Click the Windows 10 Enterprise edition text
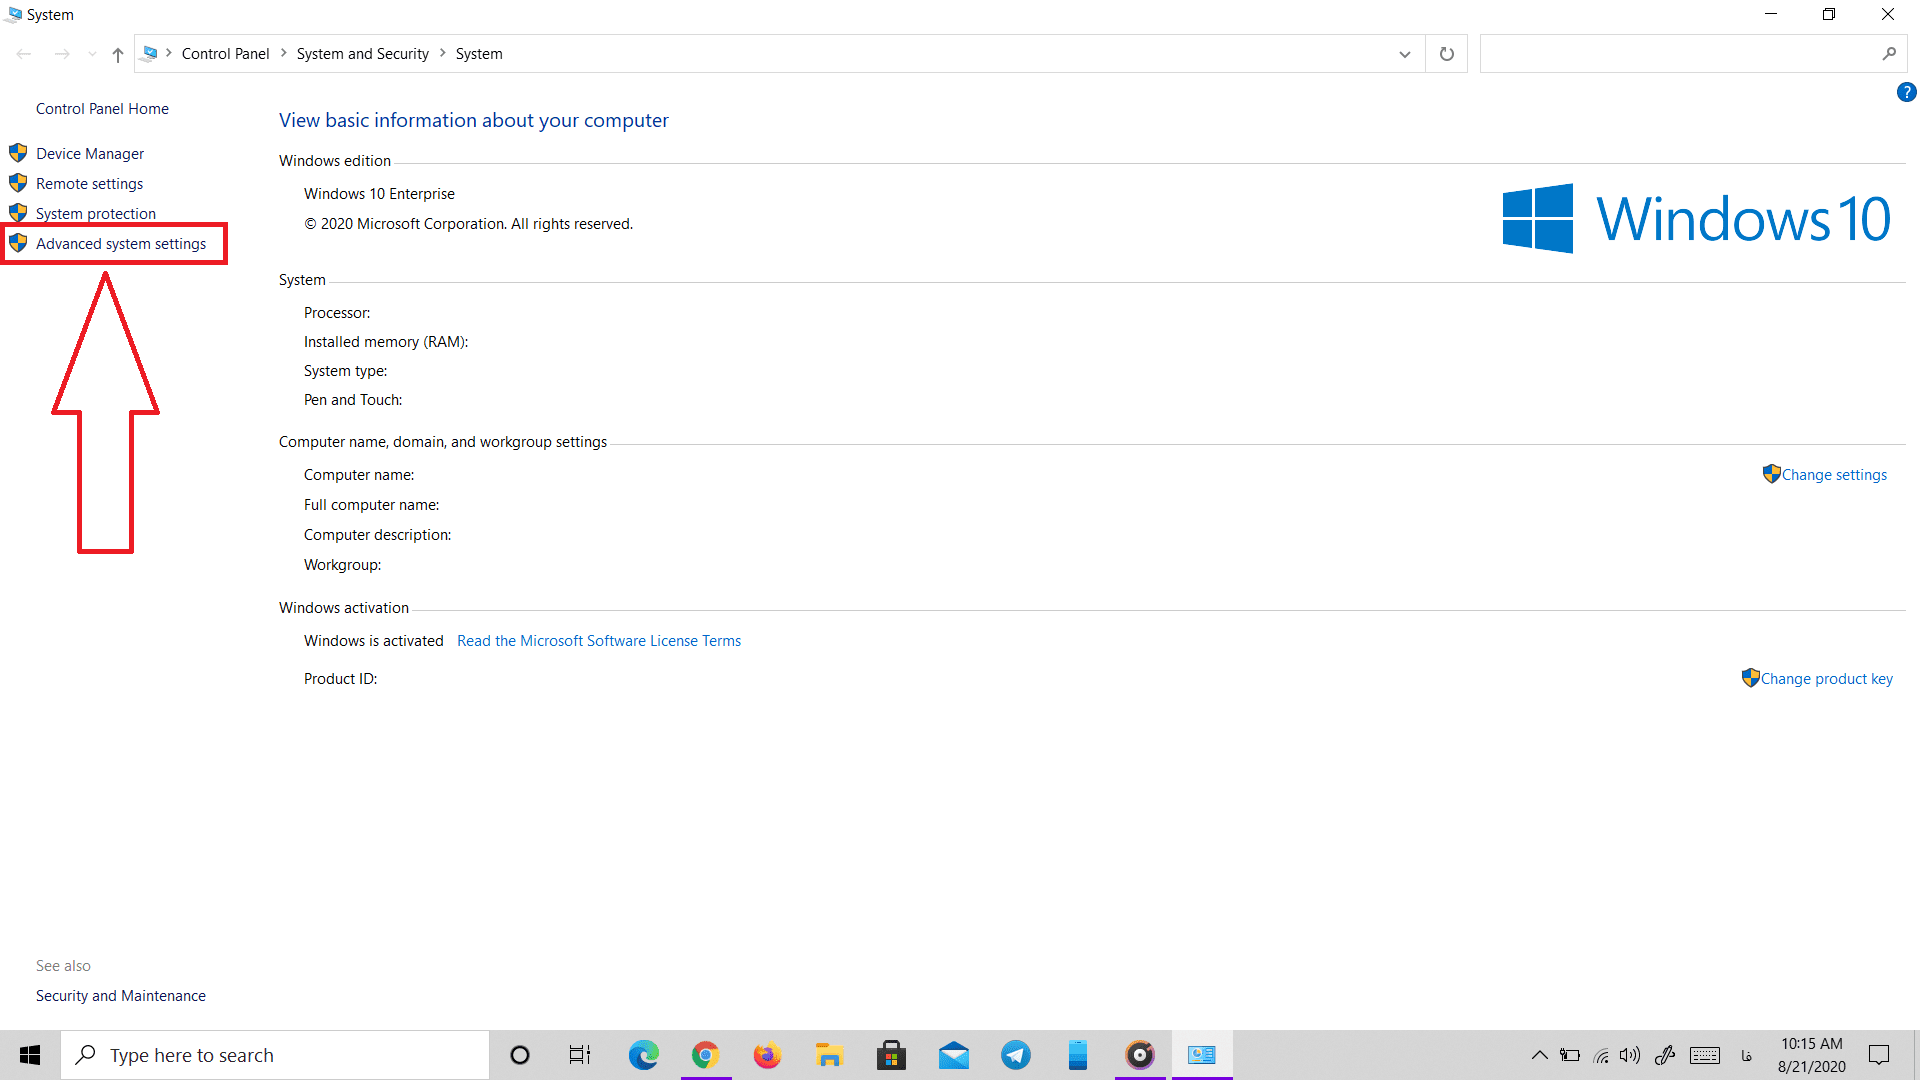The width and height of the screenshot is (1920, 1080). coord(379,194)
